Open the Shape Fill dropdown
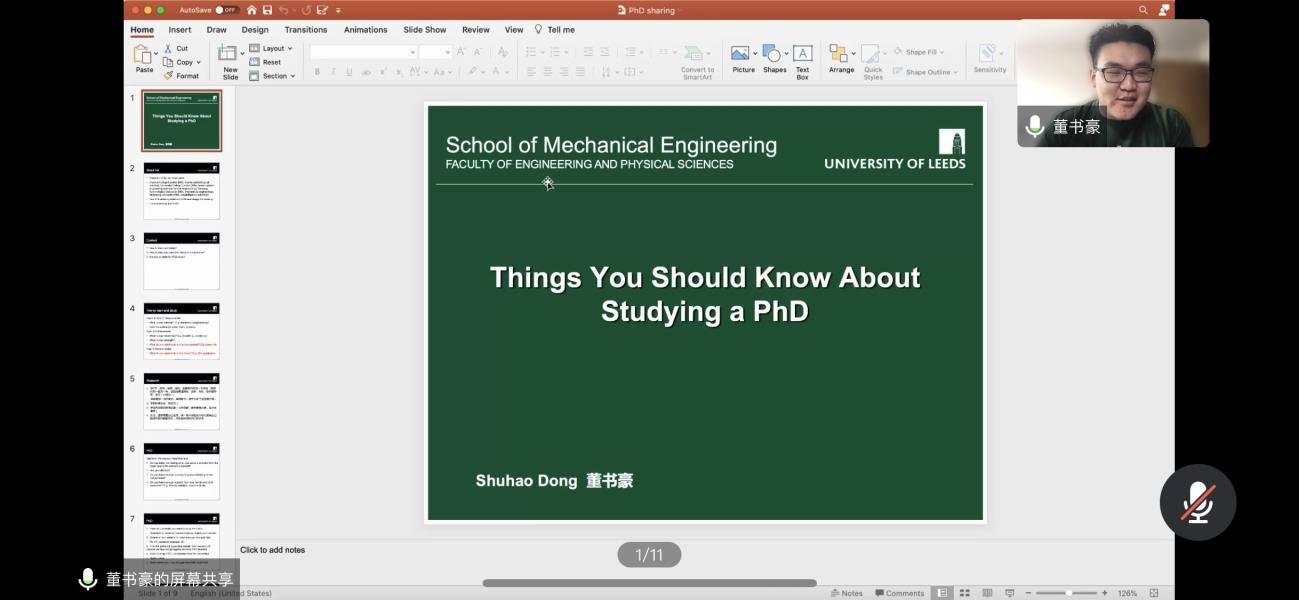Screen dimensions: 1299x600 coord(918,52)
